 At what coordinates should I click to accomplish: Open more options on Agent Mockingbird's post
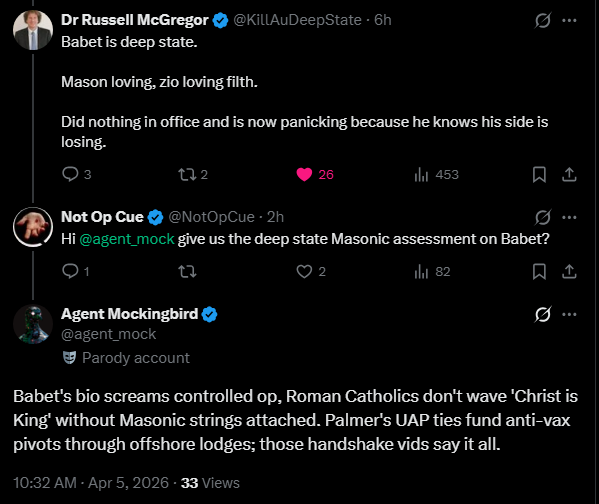click(569, 314)
